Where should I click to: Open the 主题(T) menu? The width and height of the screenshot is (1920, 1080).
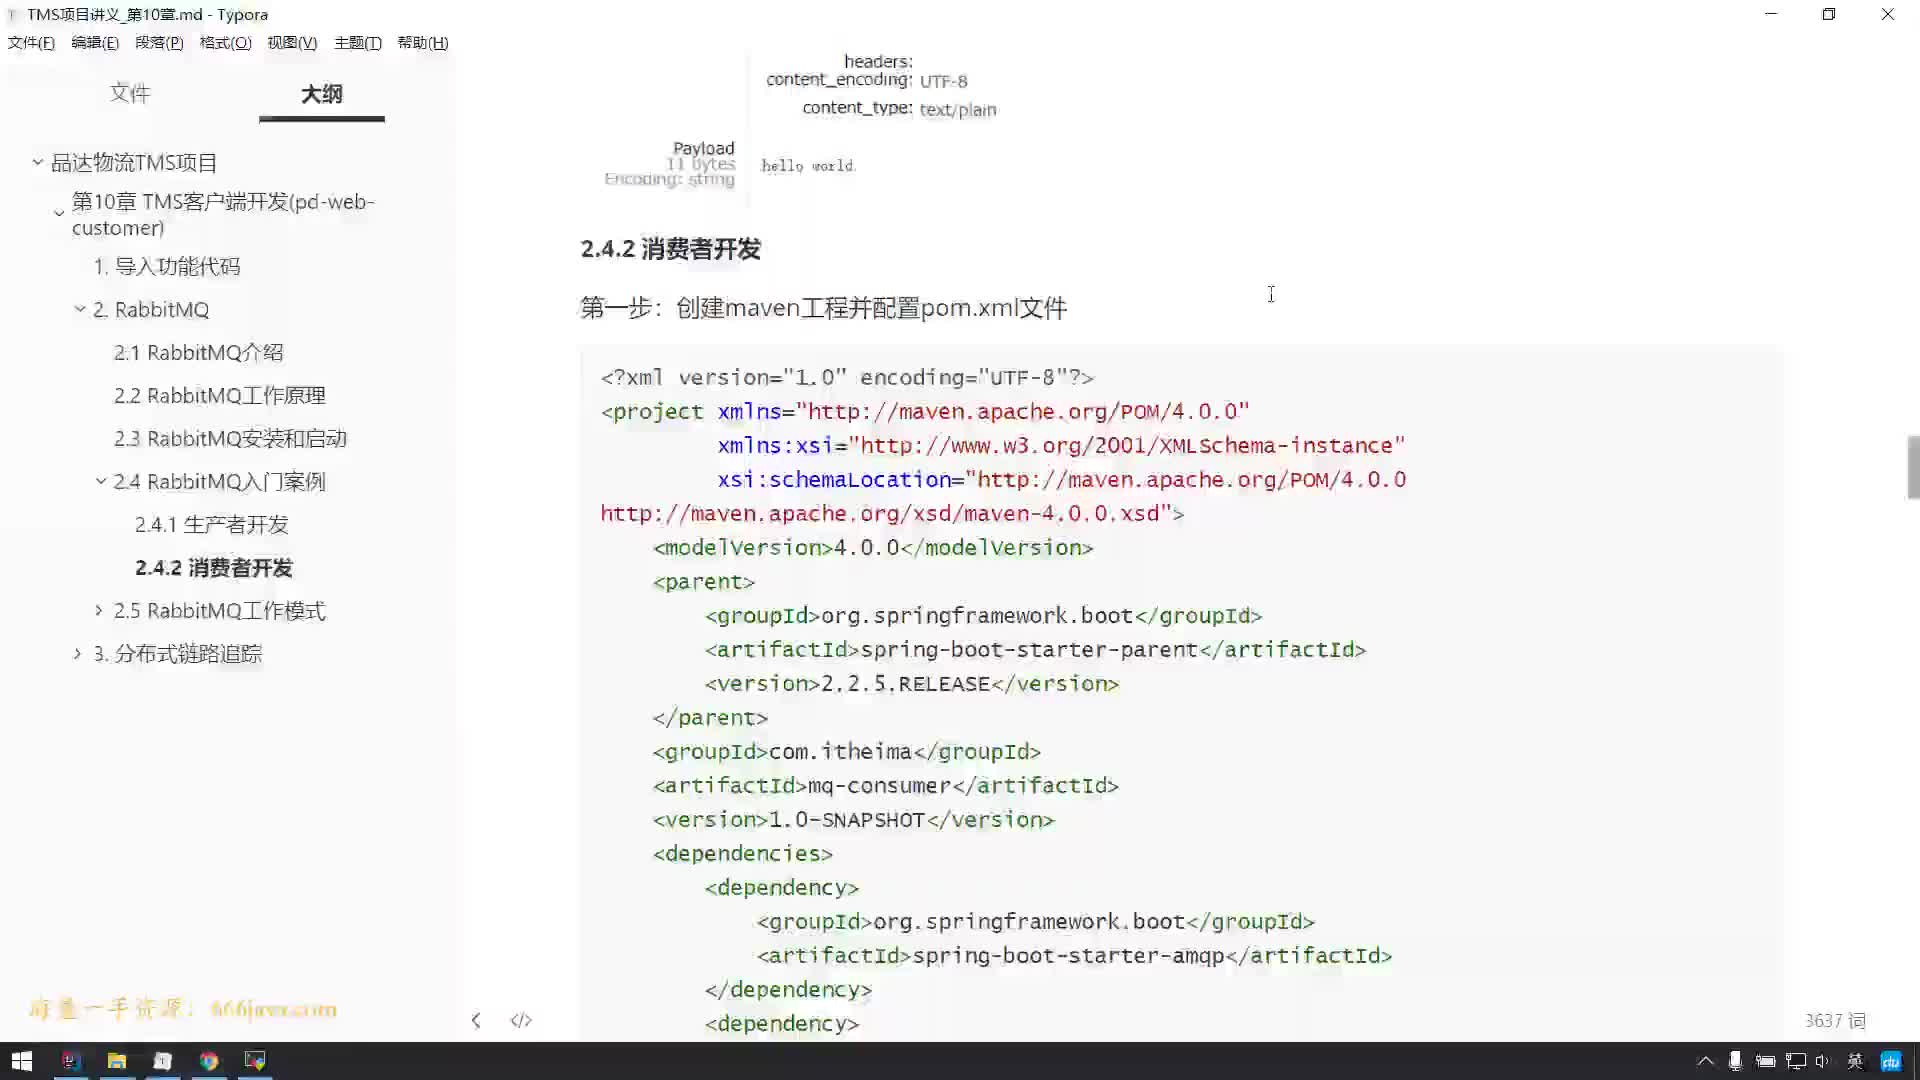[x=358, y=43]
